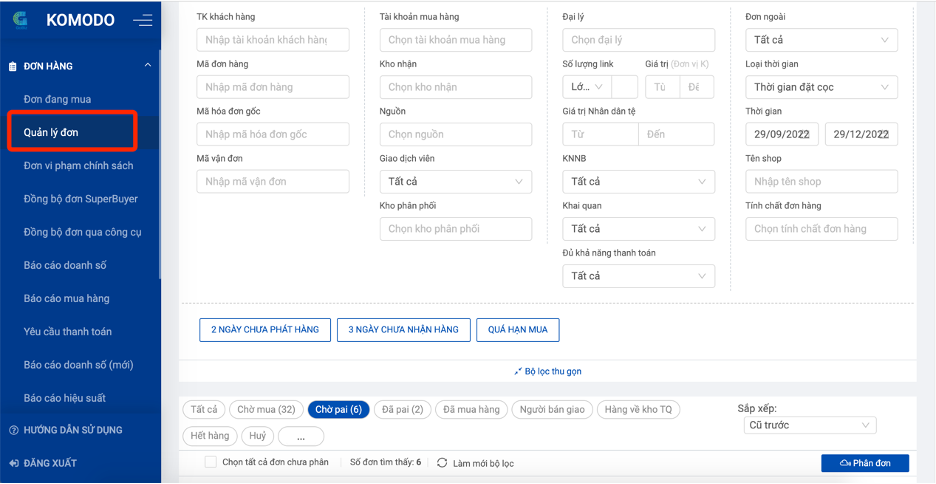Click the ĐĂNG XUẤT logout icon
This screenshot has width=936, height=484.
pos(13,463)
